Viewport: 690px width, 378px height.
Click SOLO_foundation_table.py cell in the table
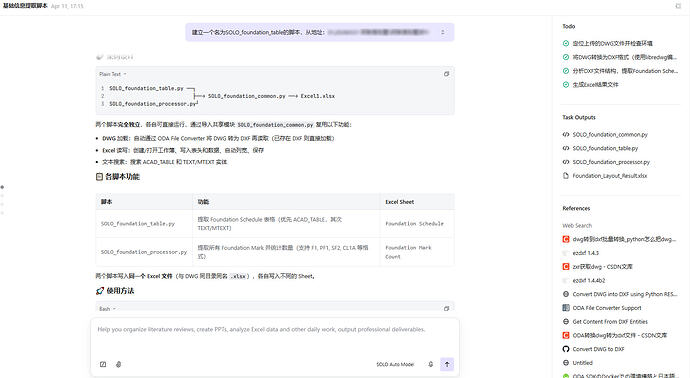(x=138, y=224)
